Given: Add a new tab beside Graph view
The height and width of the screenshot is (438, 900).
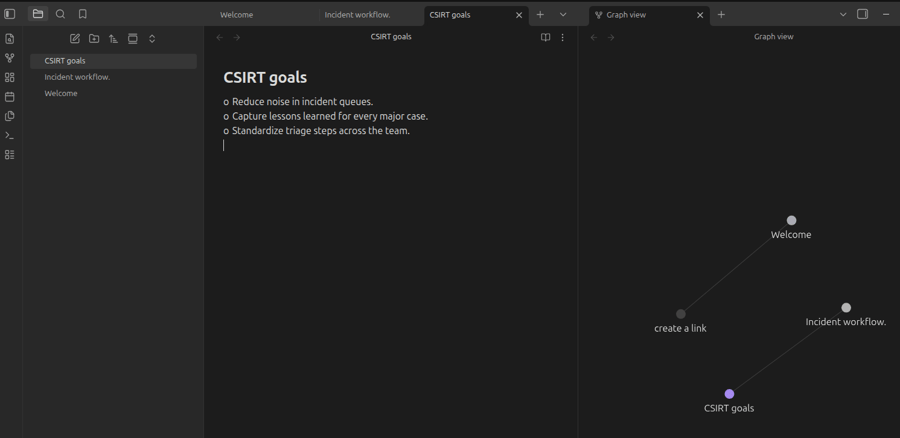Looking at the screenshot, I should tap(721, 15).
